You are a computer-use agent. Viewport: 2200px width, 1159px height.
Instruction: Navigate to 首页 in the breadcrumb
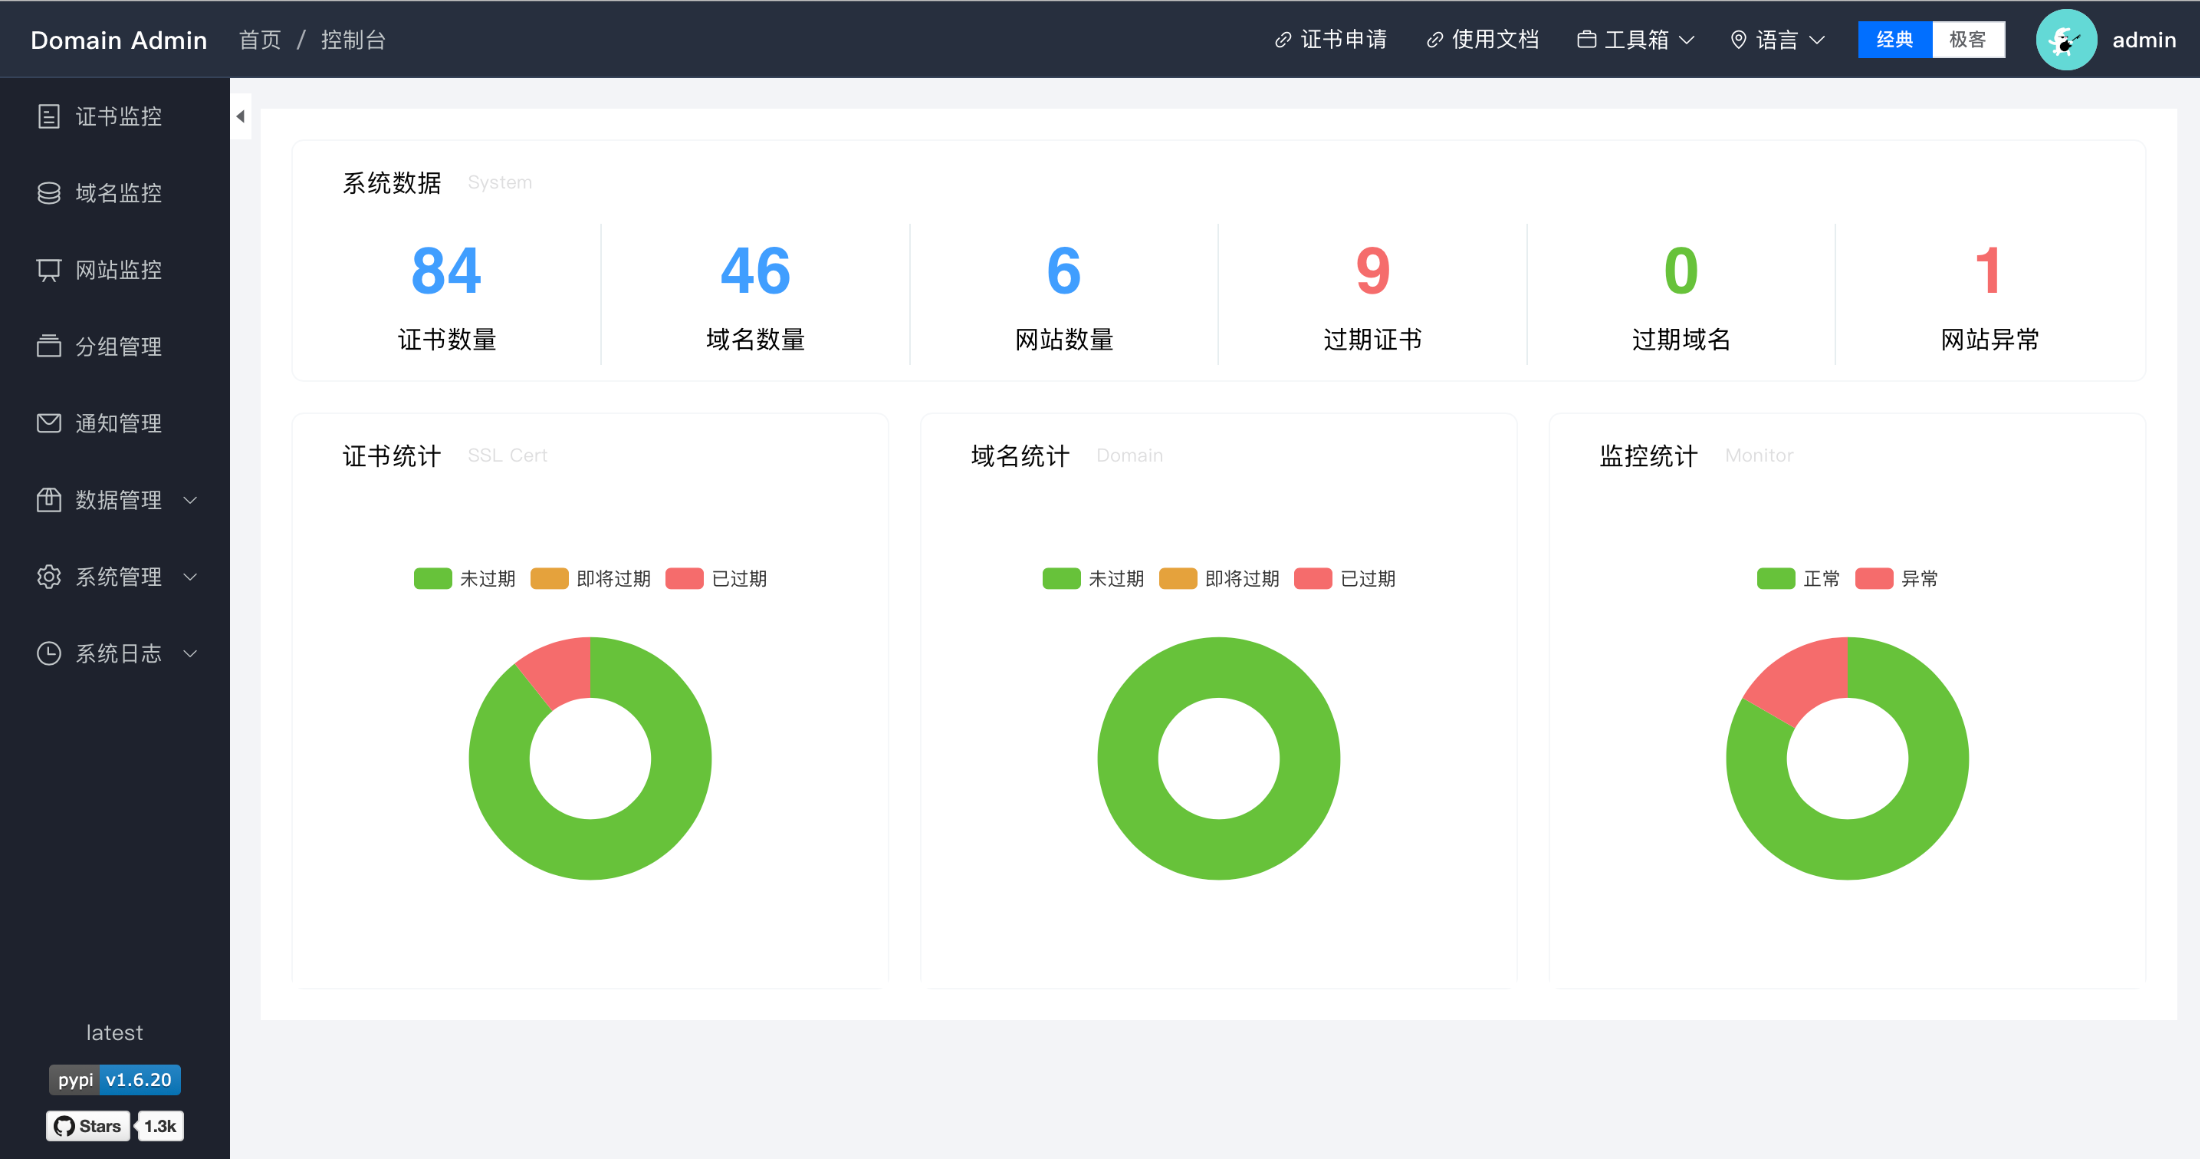[260, 39]
